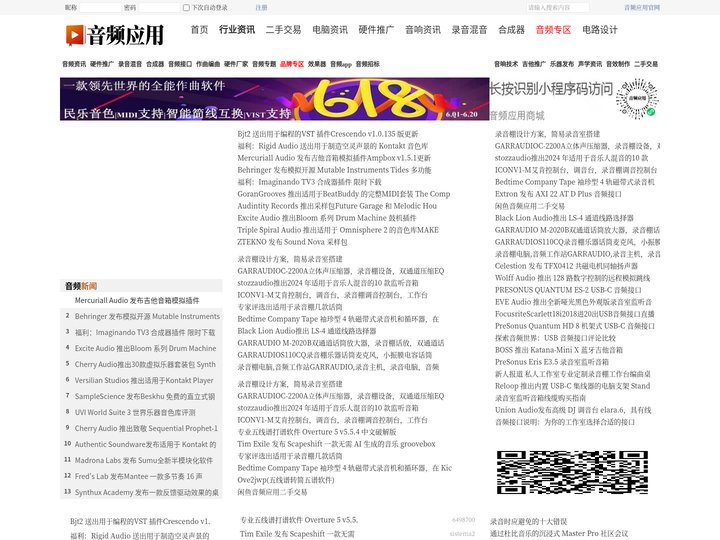Viewport: 720px width, 540px height.
Task: Open 行业资讯 in main navigation
Action: coord(237,30)
